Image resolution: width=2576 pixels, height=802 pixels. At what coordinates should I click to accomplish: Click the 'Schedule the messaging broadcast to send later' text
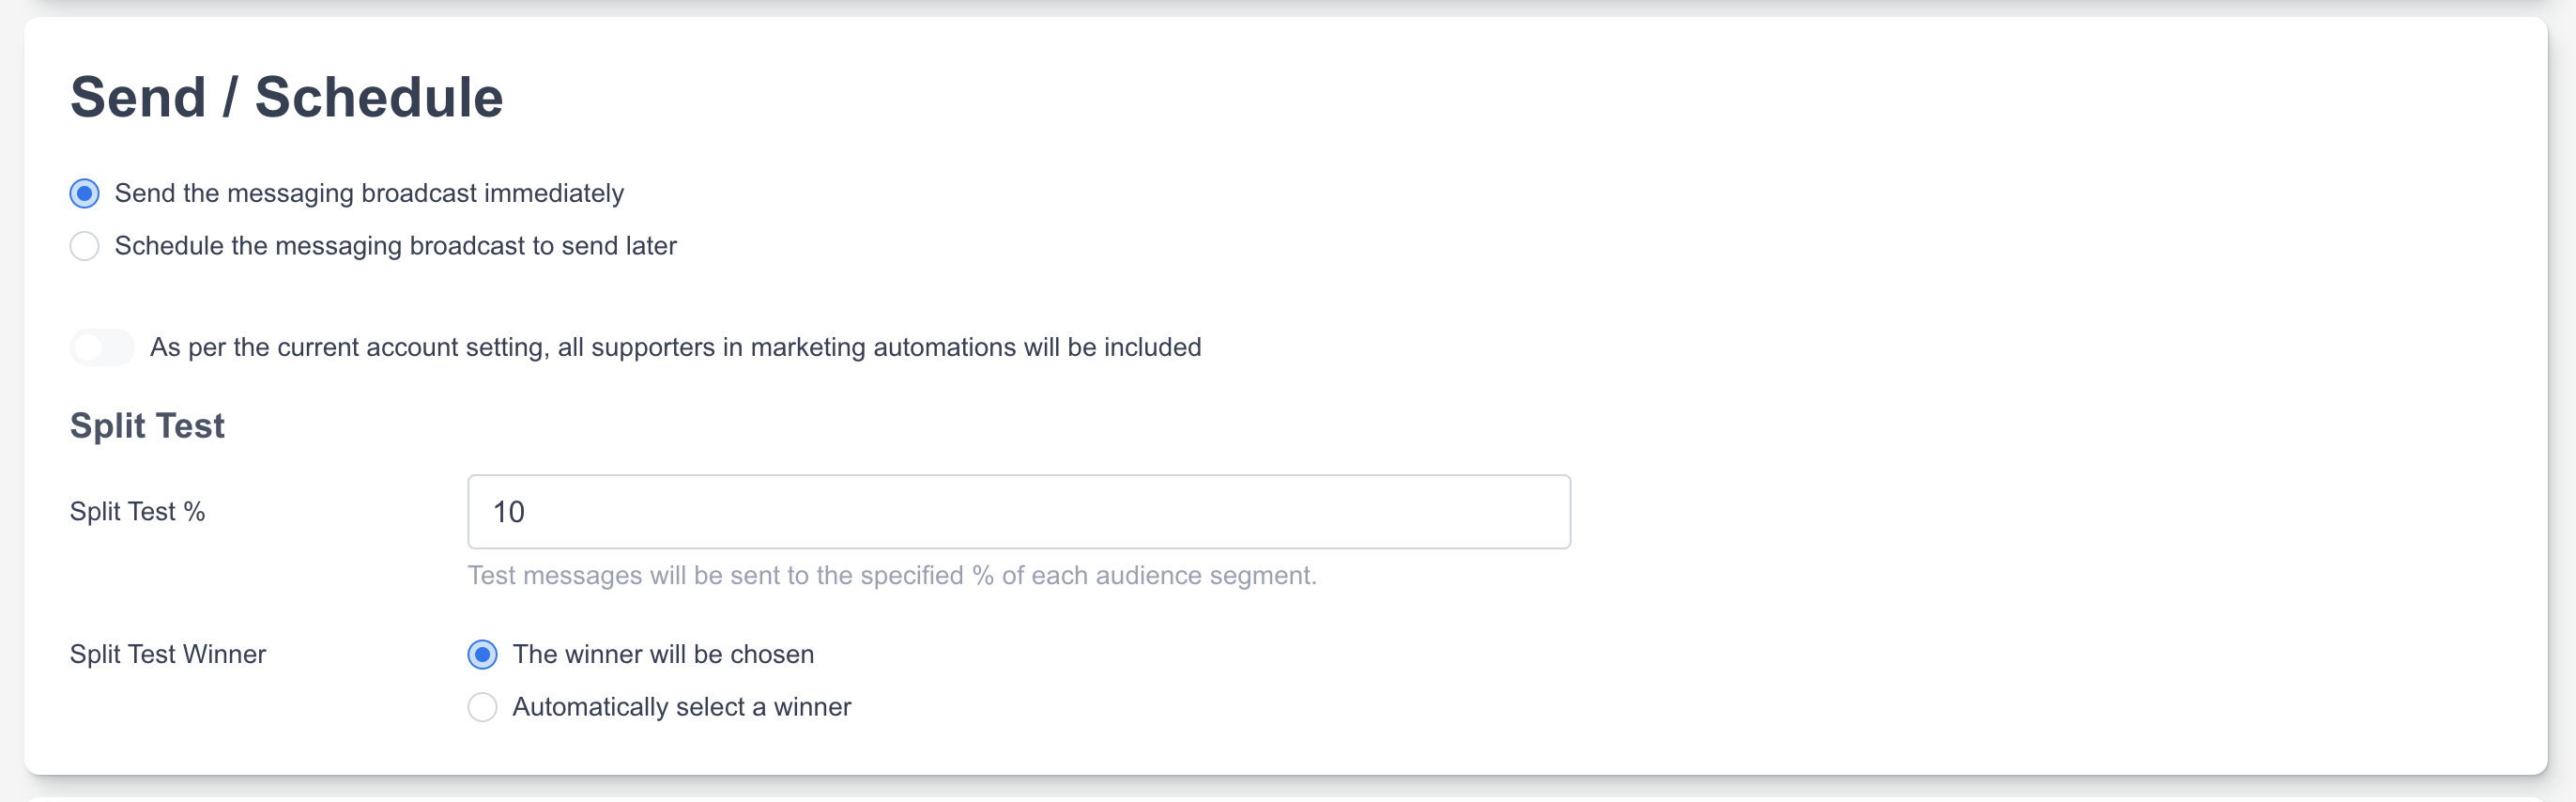(x=395, y=246)
